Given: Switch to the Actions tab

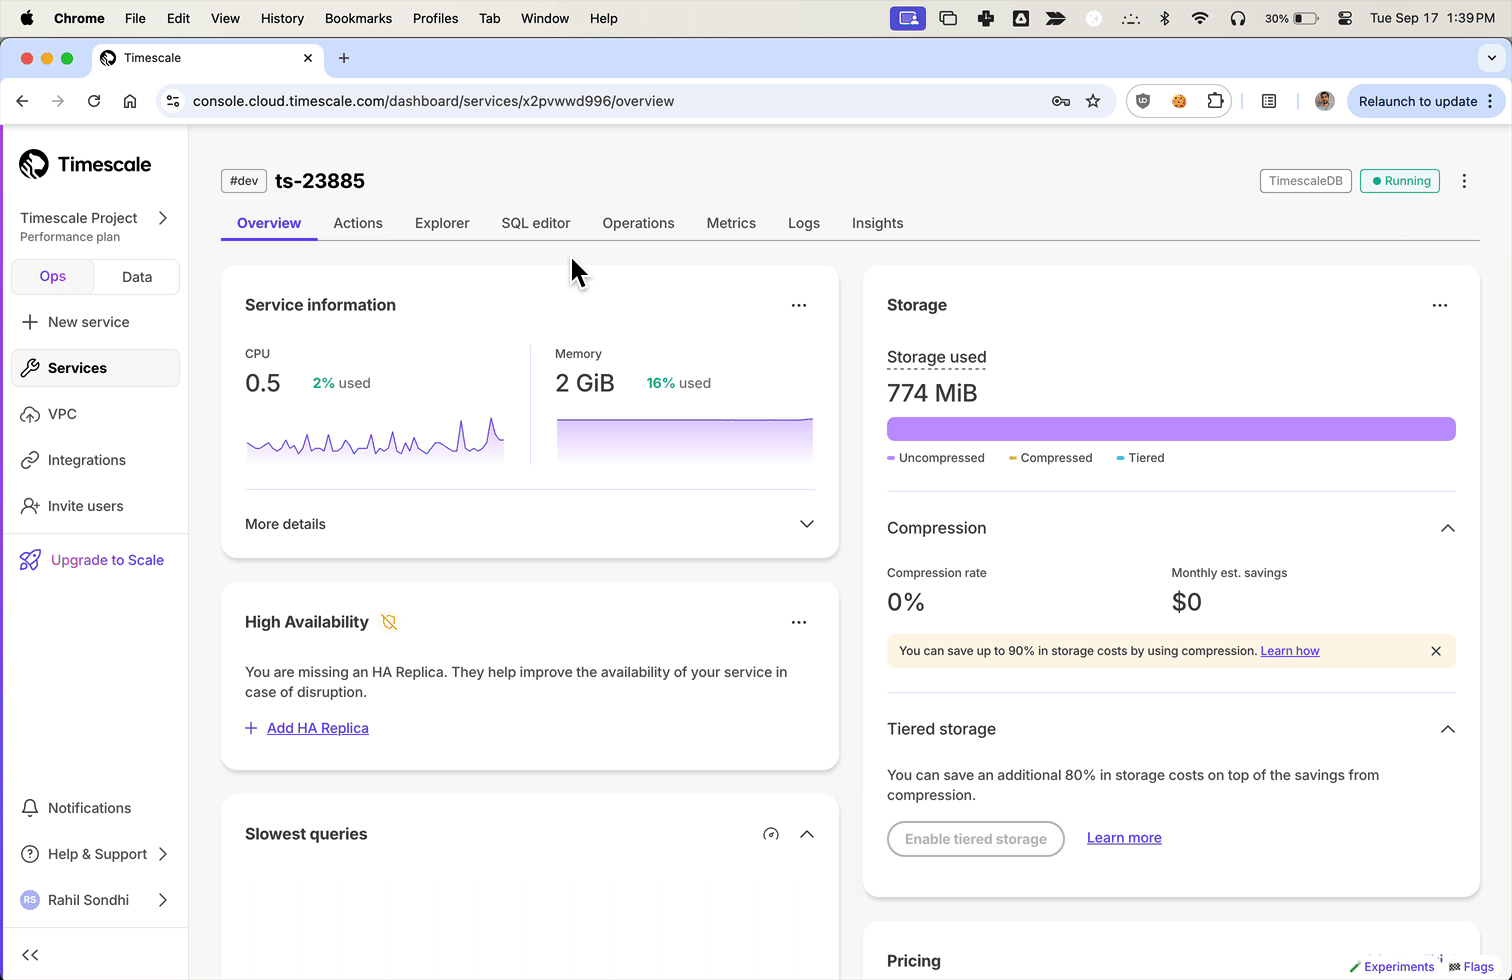Looking at the screenshot, I should (x=358, y=223).
